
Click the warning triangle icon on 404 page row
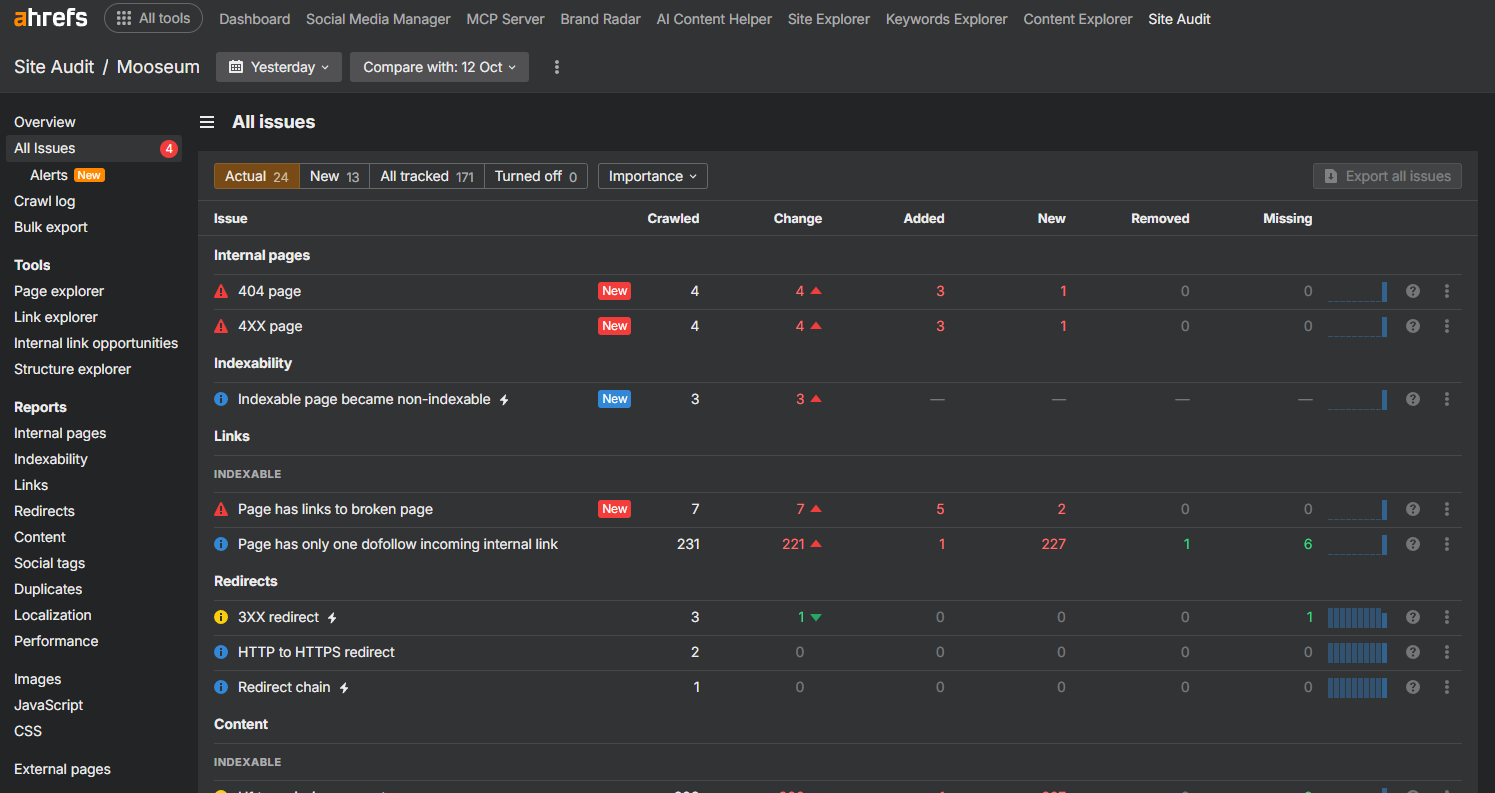point(221,290)
